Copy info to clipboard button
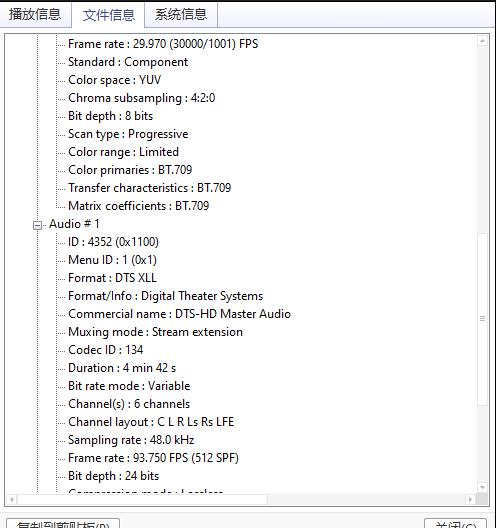496x528 pixels. (x=63, y=524)
